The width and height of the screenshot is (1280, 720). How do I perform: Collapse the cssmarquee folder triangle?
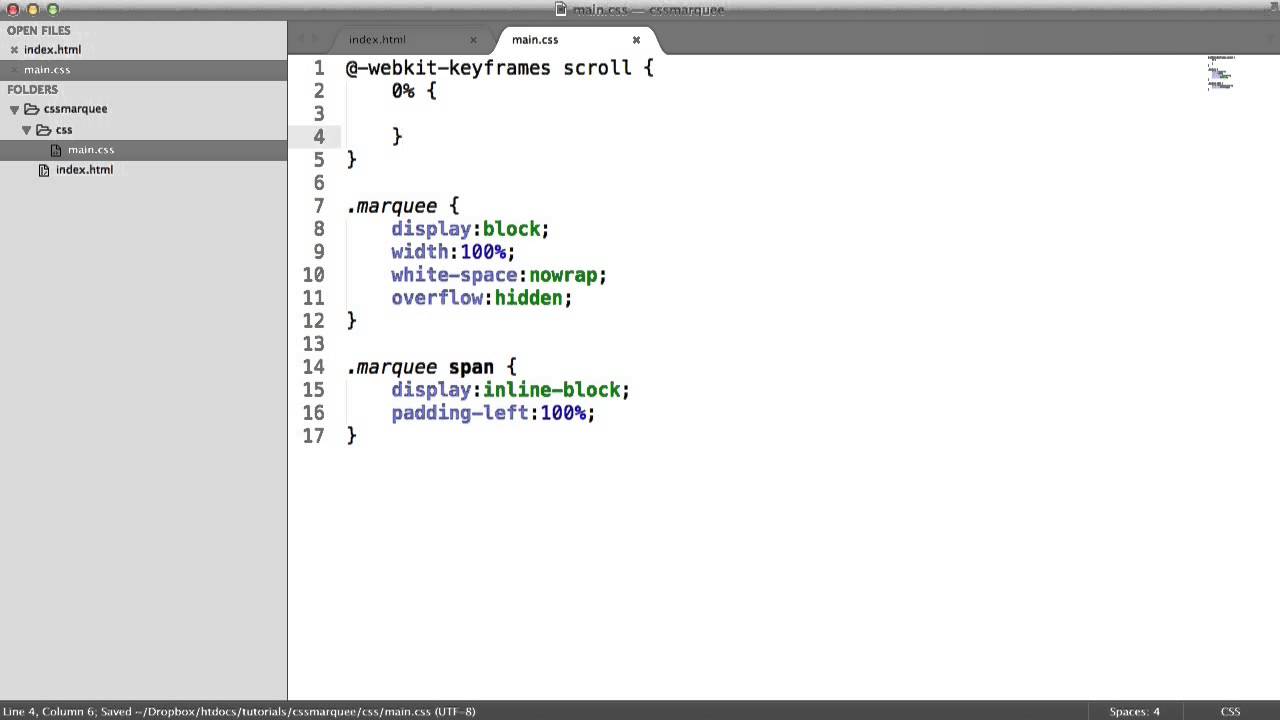(14, 109)
